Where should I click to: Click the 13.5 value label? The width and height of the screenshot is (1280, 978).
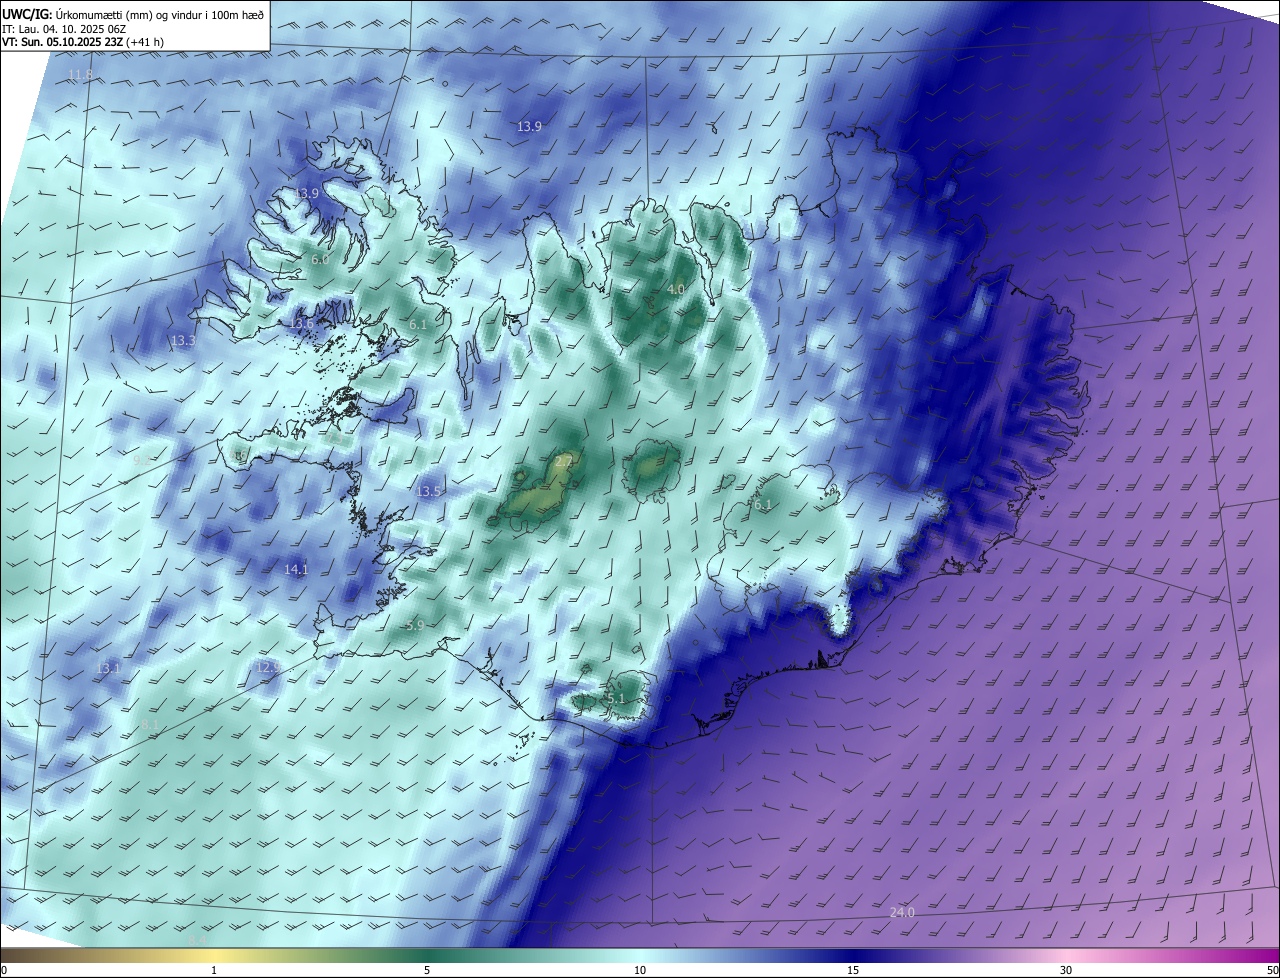click(429, 491)
